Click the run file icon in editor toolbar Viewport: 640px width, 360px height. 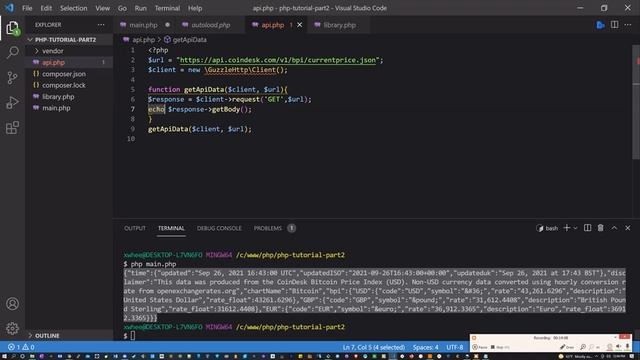(600, 25)
